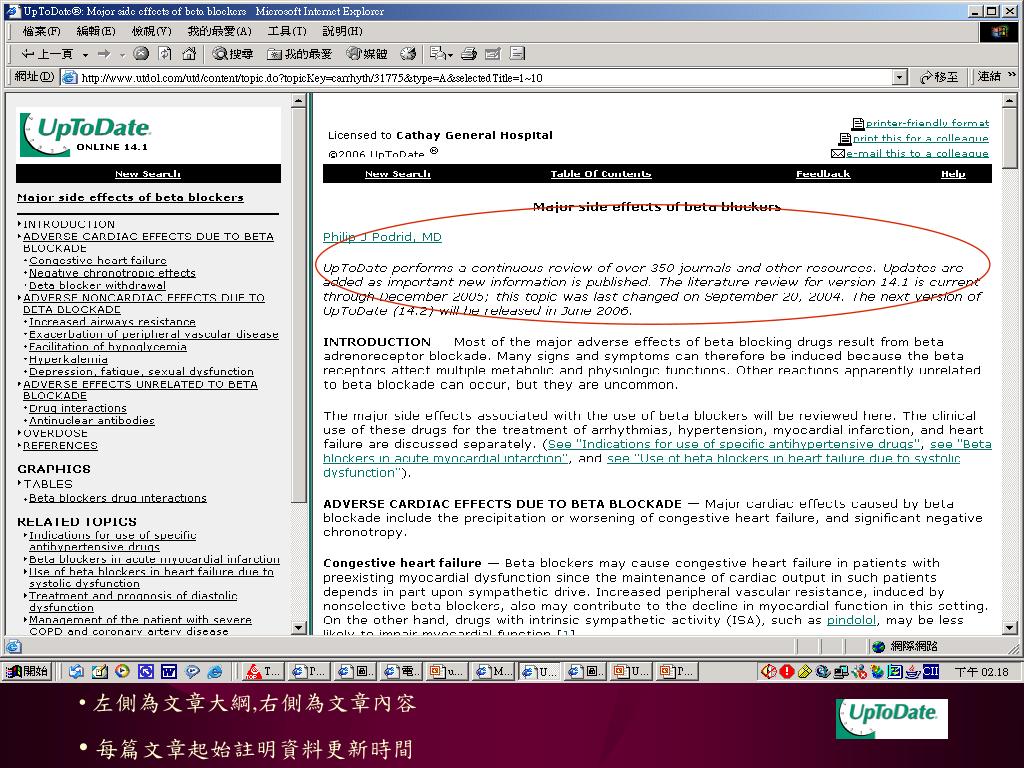
Task: Click New Search in article navigation bar
Action: pos(397,174)
